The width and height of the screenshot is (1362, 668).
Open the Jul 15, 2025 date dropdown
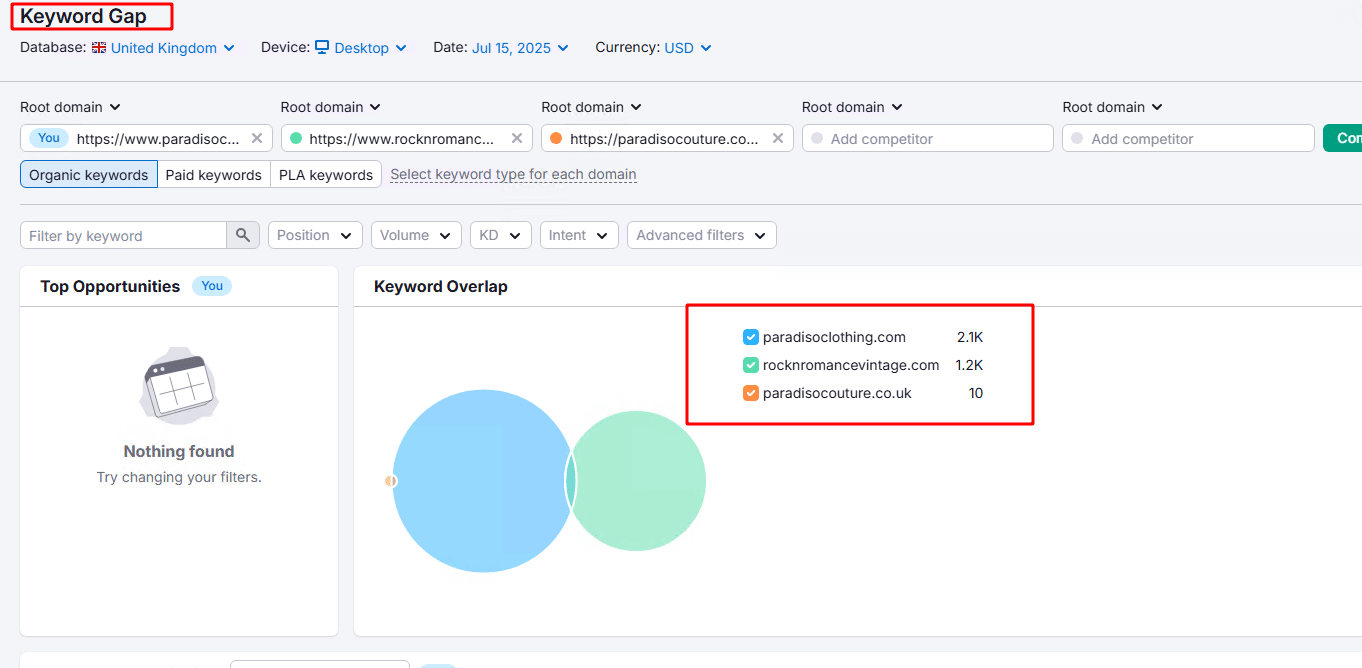pos(520,48)
